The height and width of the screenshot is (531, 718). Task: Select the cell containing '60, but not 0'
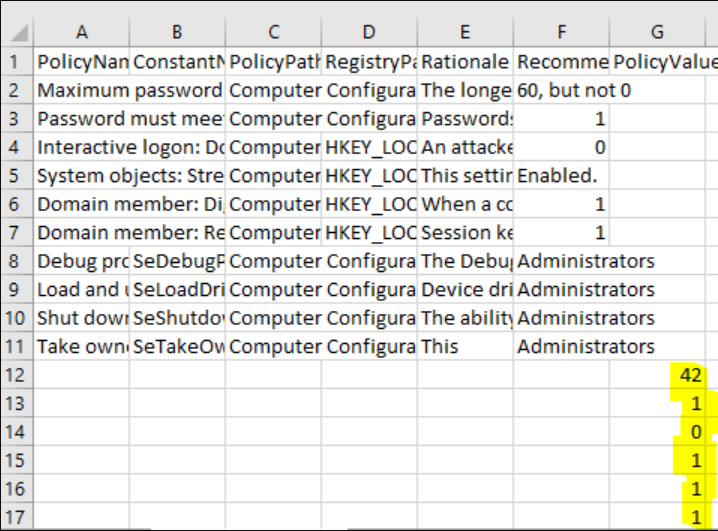pos(561,90)
